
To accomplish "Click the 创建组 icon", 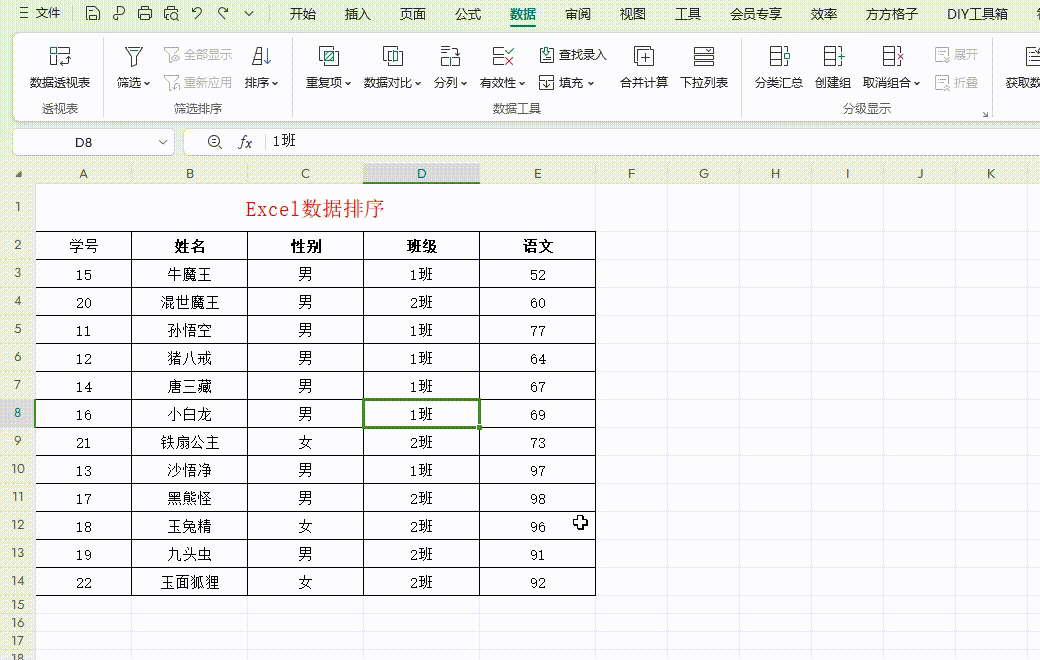I will pos(833,56).
